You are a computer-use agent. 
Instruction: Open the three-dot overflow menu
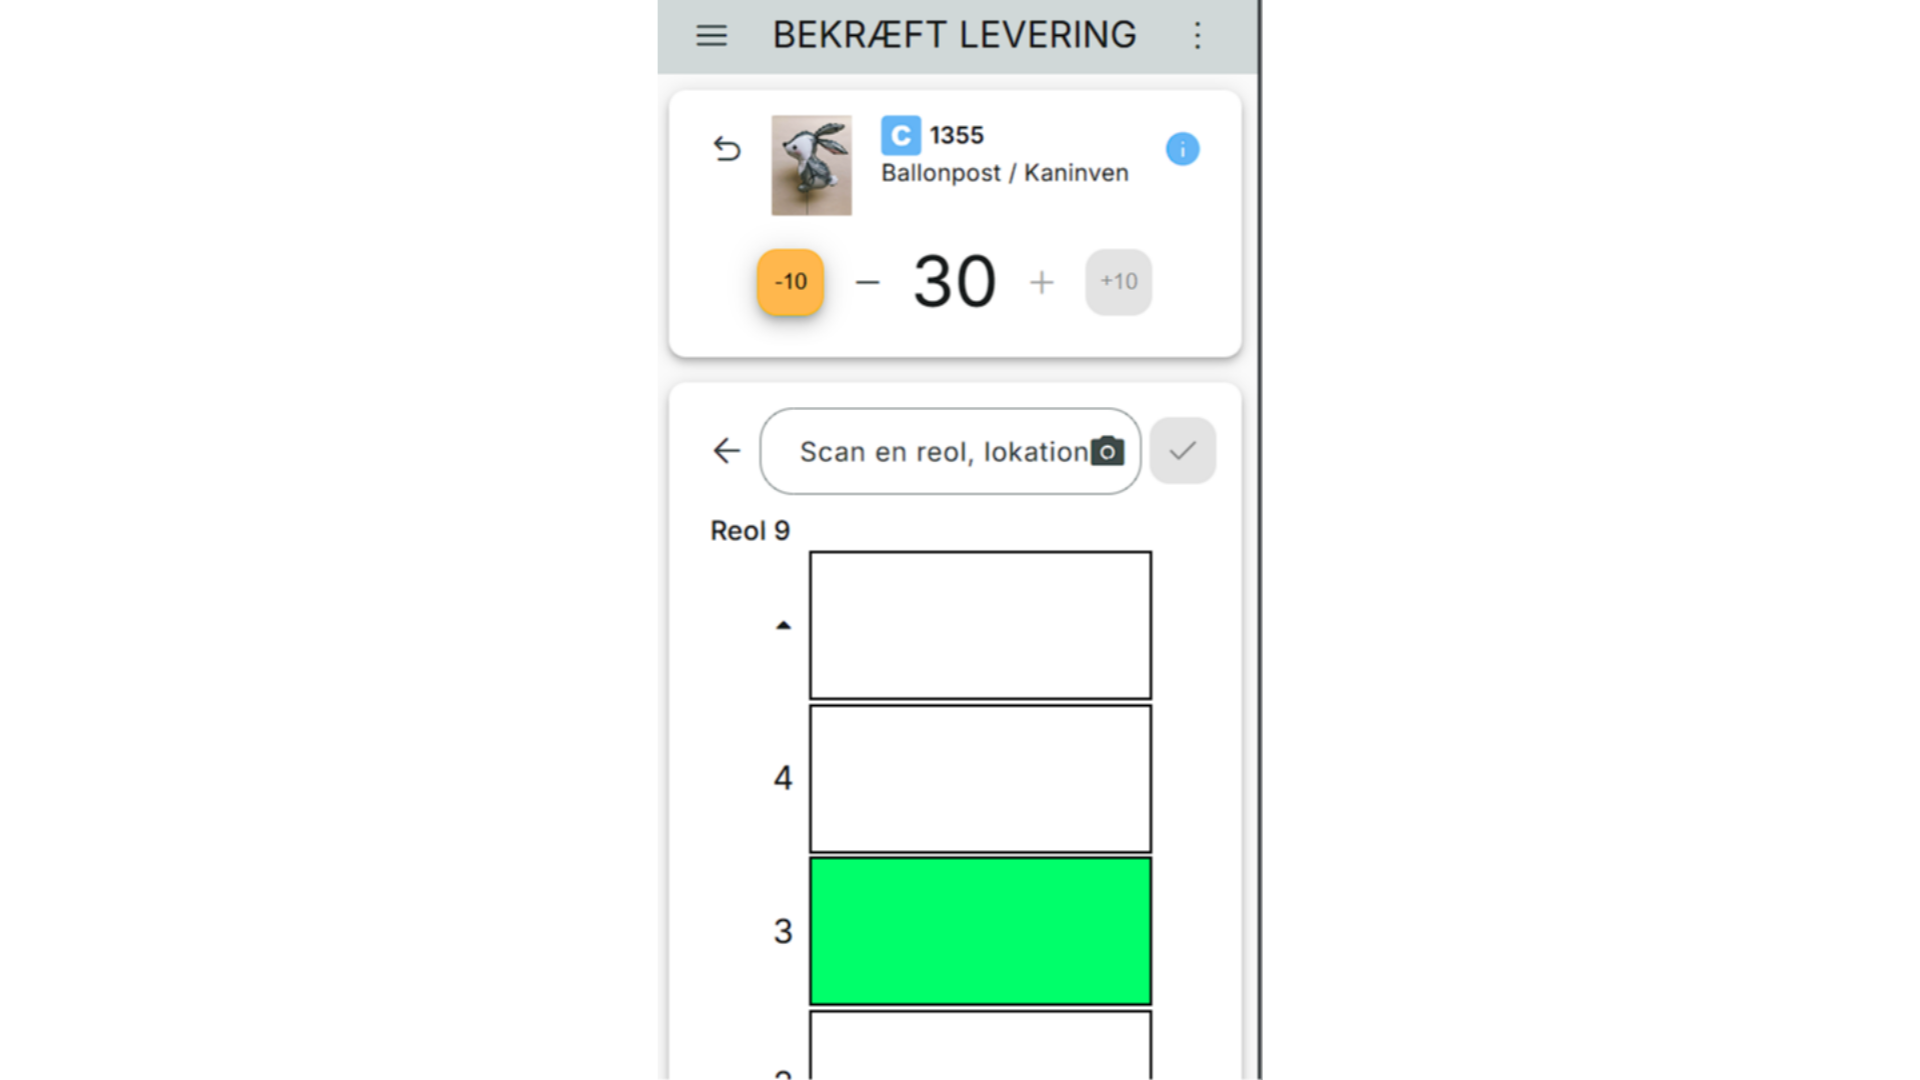(x=1197, y=36)
